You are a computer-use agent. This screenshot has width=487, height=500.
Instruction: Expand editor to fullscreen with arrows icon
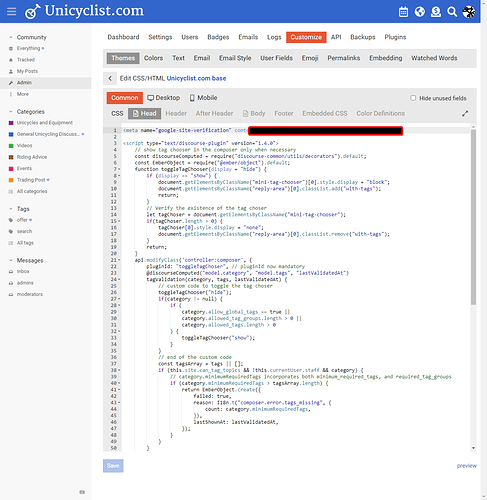click(x=465, y=113)
